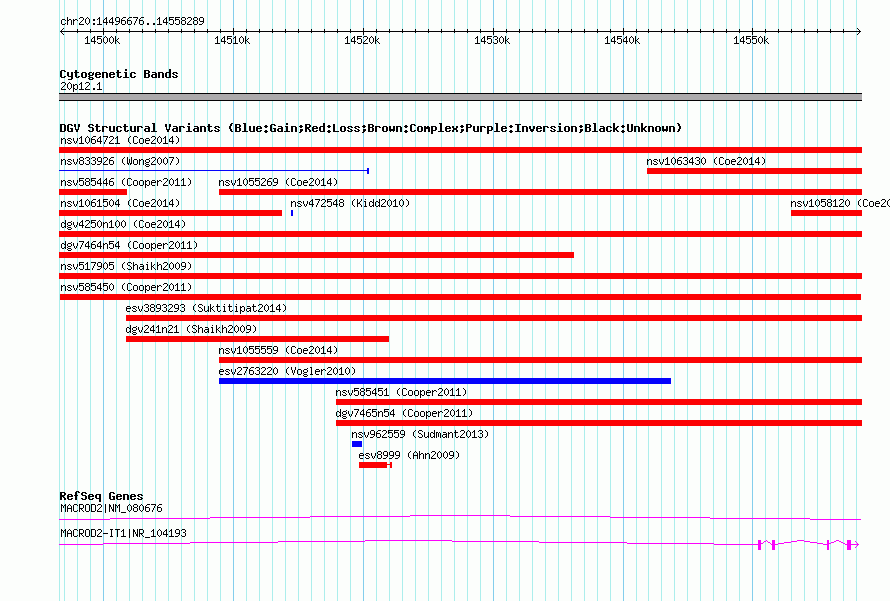Click the dgv4250n100 (Coe2014) label
This screenshot has height=601, width=890.
123,224
